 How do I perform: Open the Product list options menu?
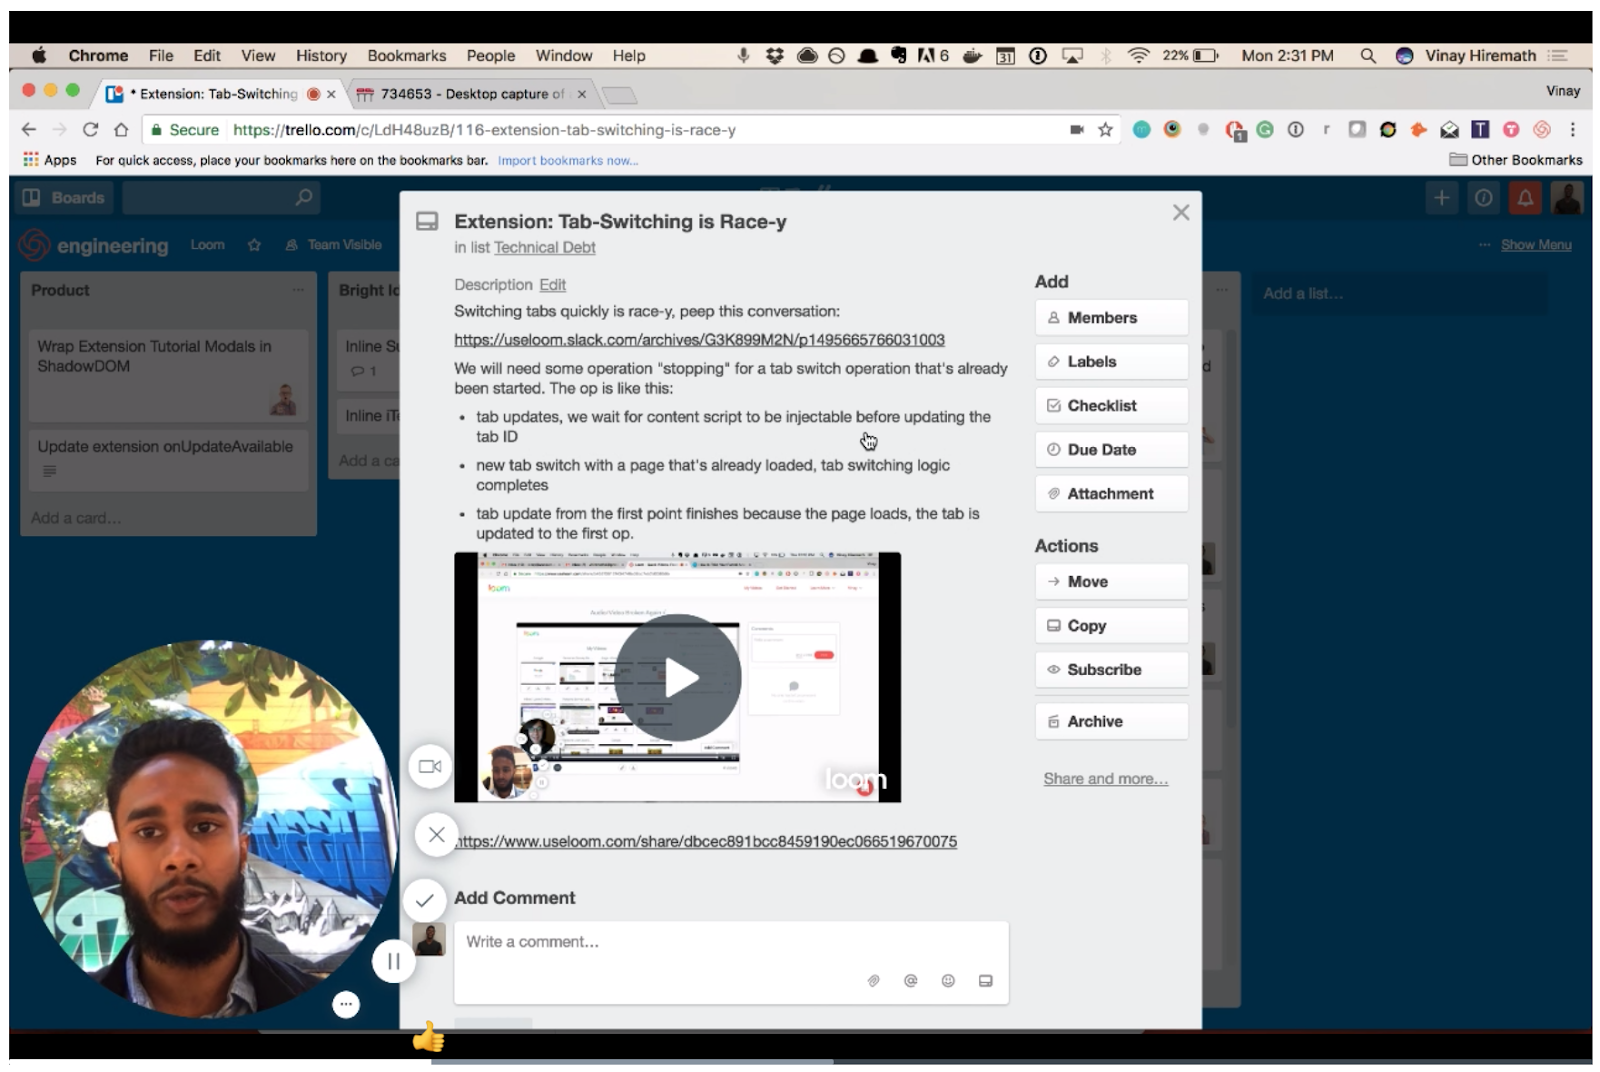298,290
